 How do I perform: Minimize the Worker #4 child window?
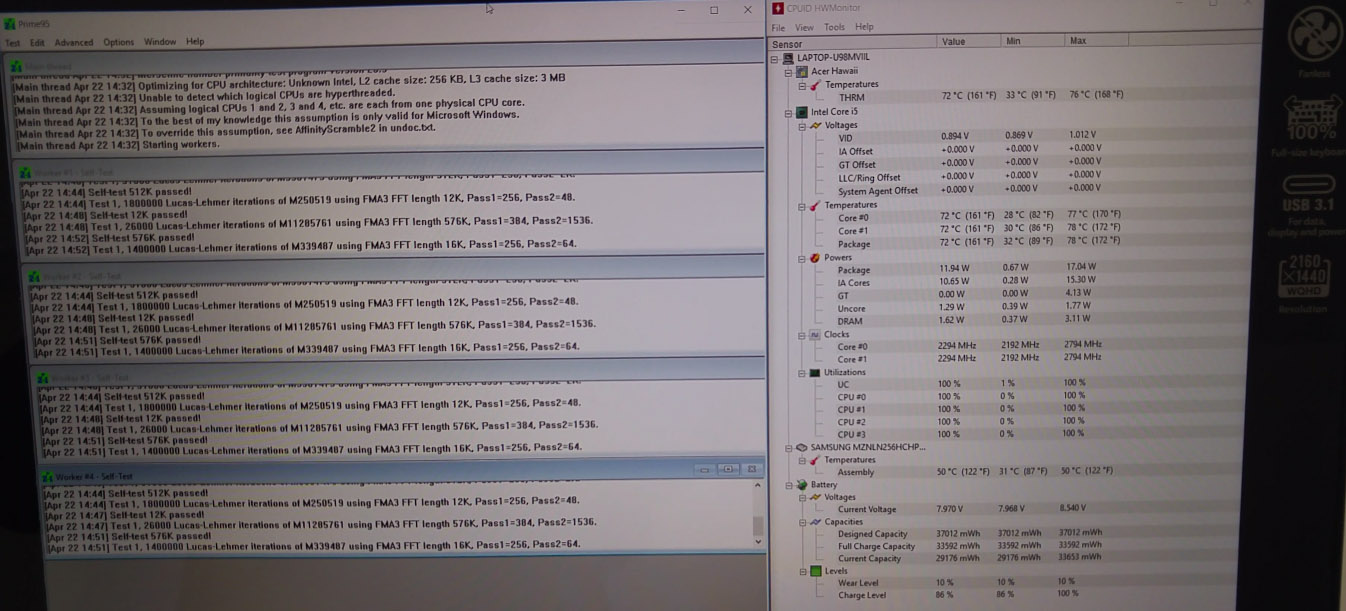click(707, 469)
